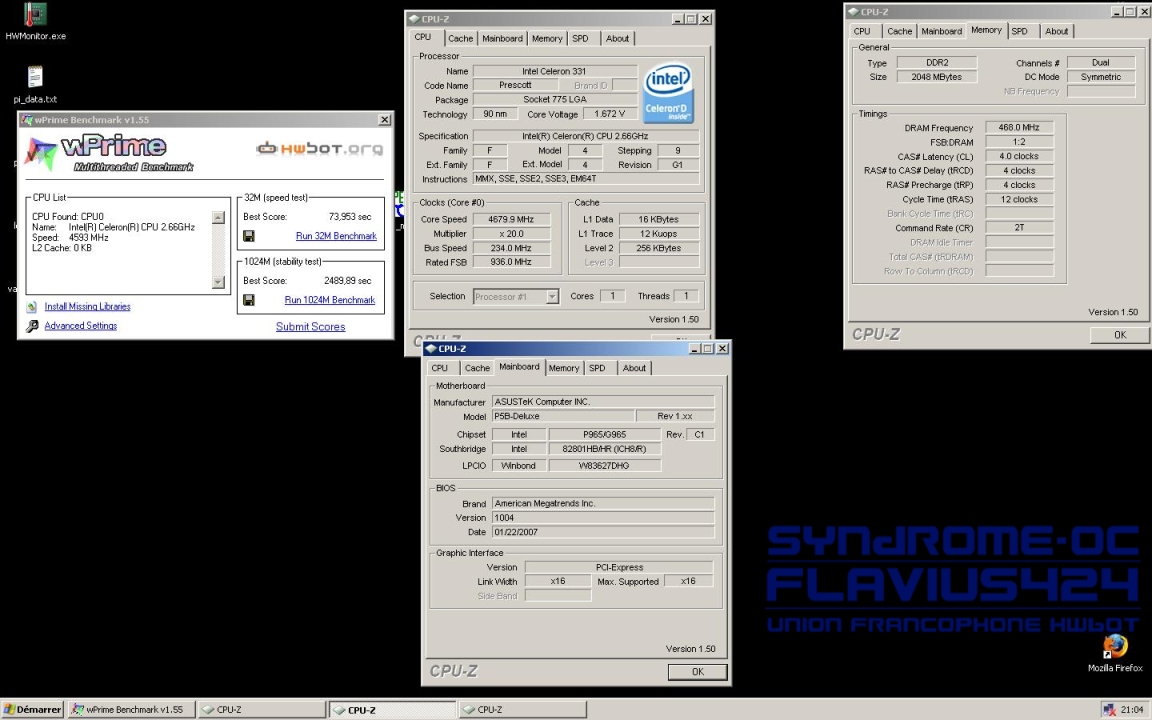Close the wPrime Benchmark window

click(x=384, y=119)
